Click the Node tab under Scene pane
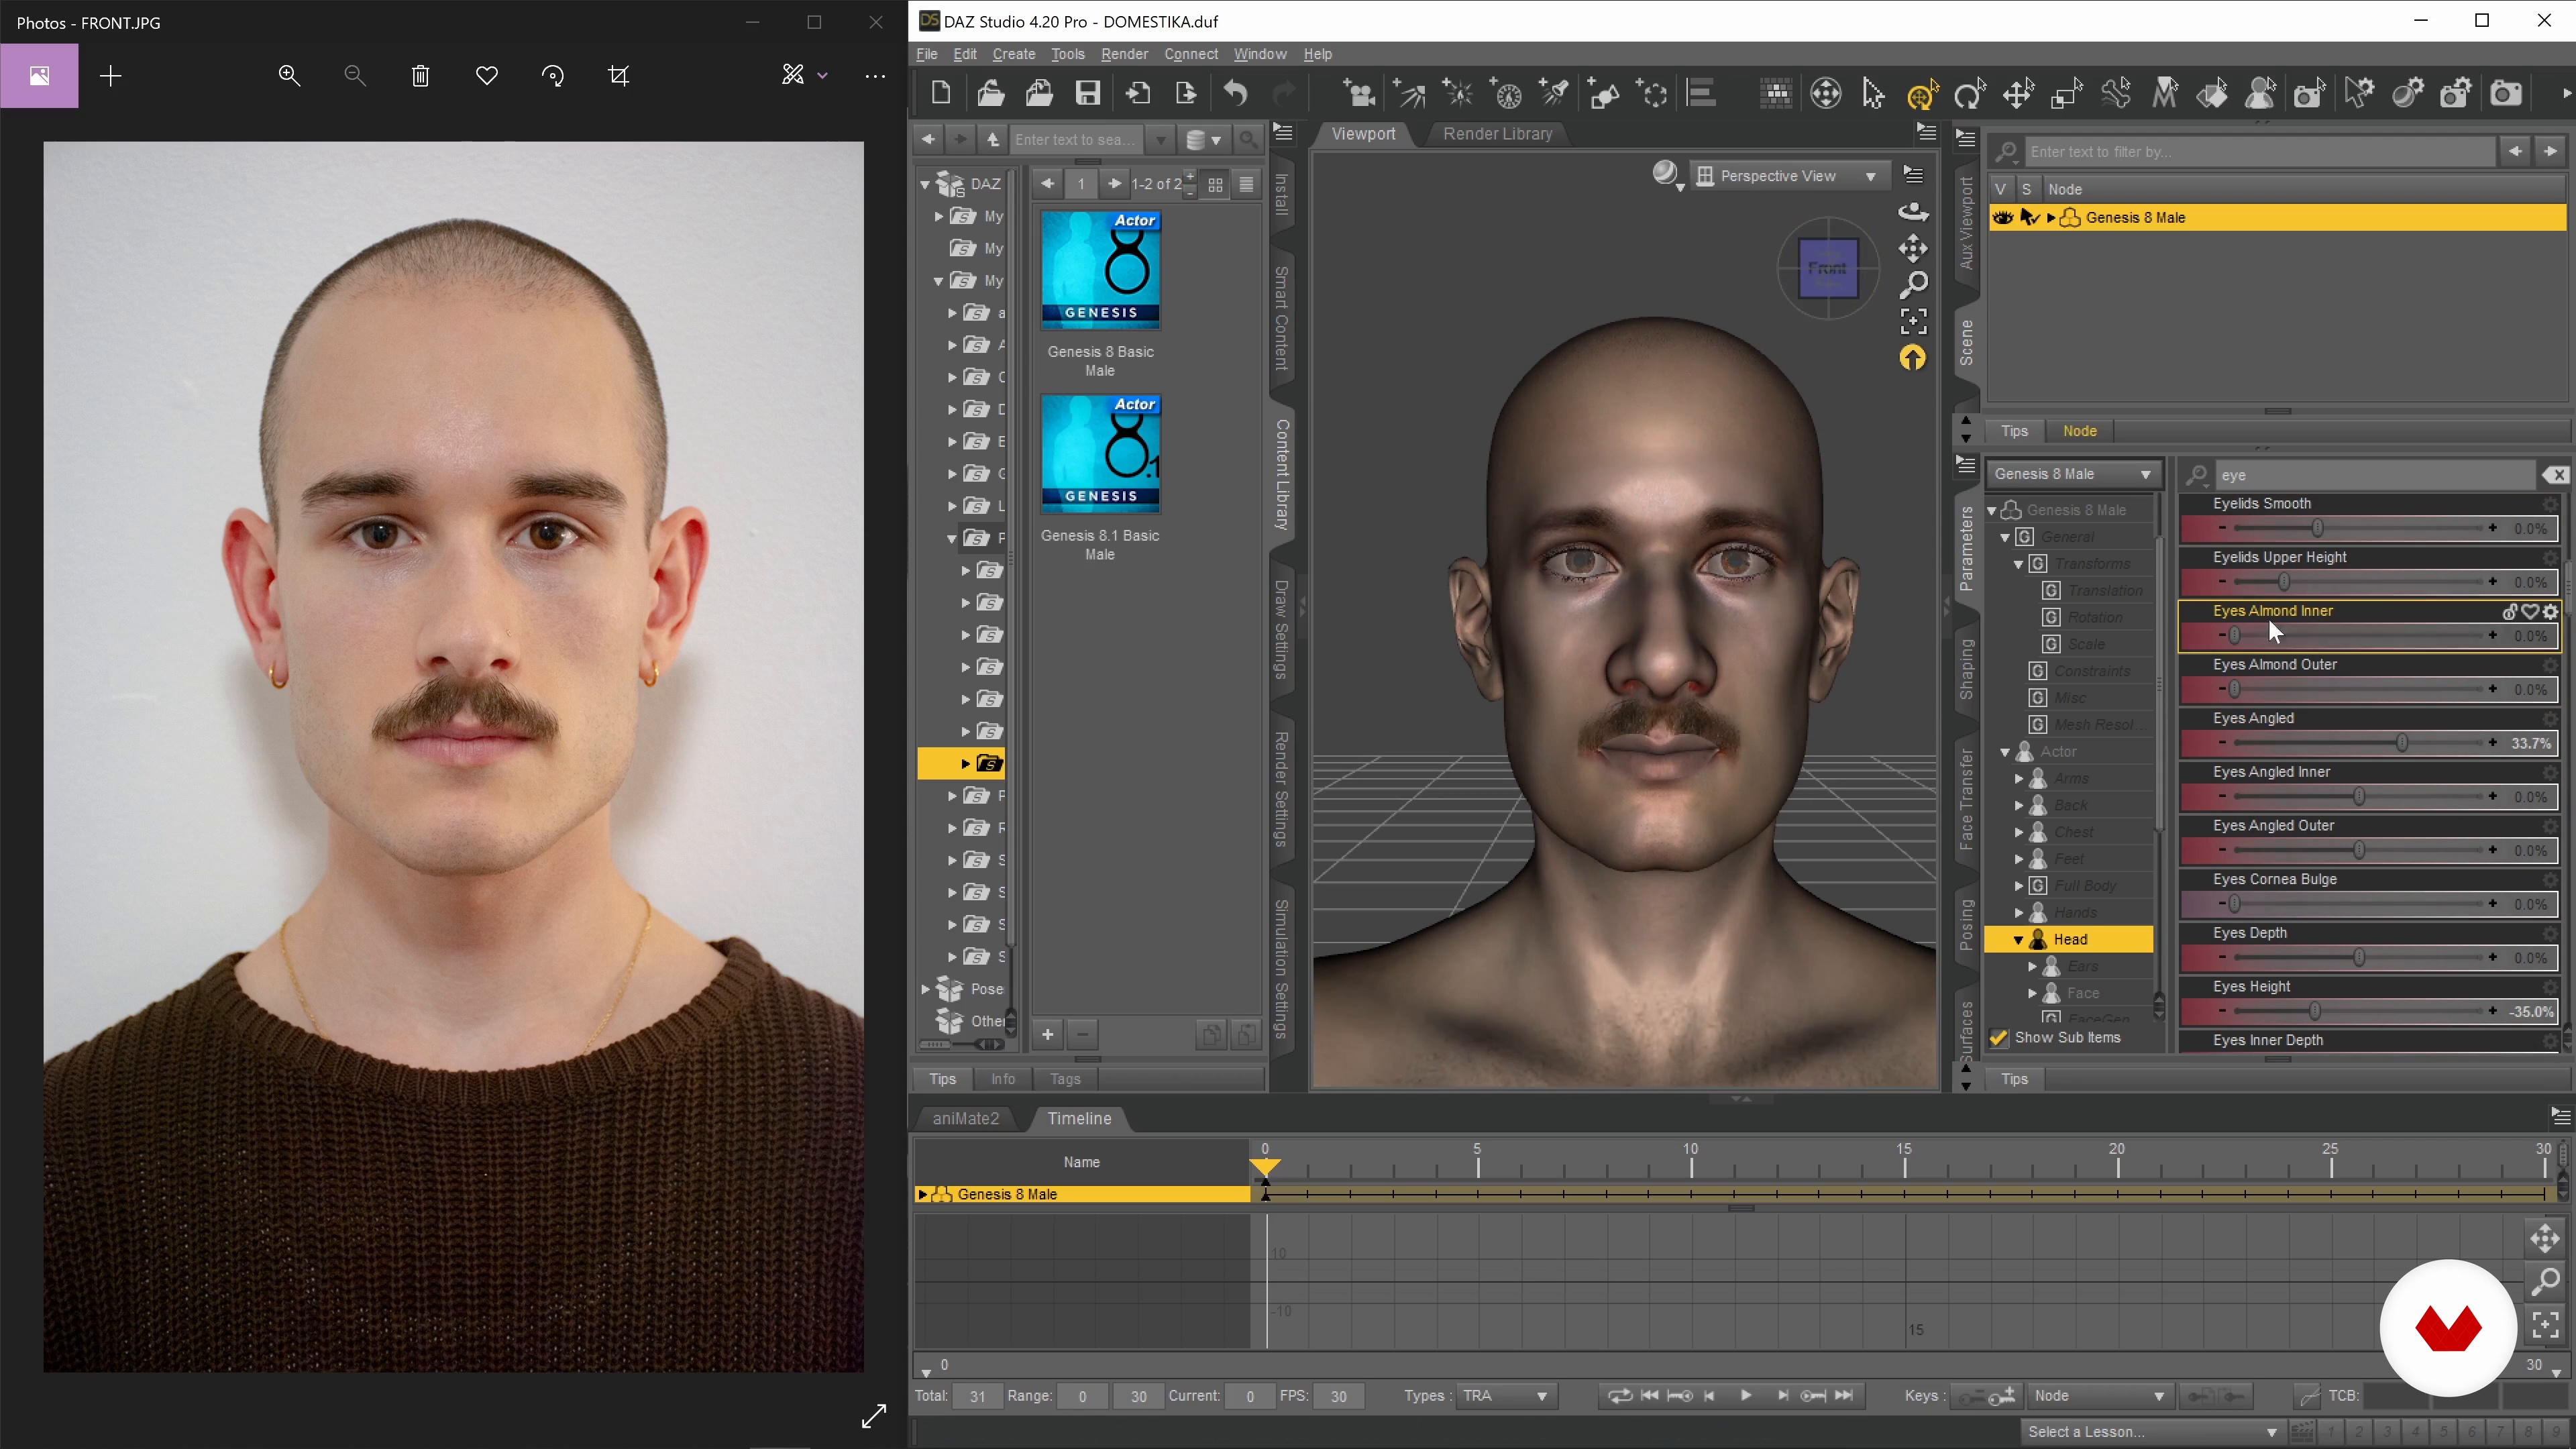 click(2079, 432)
